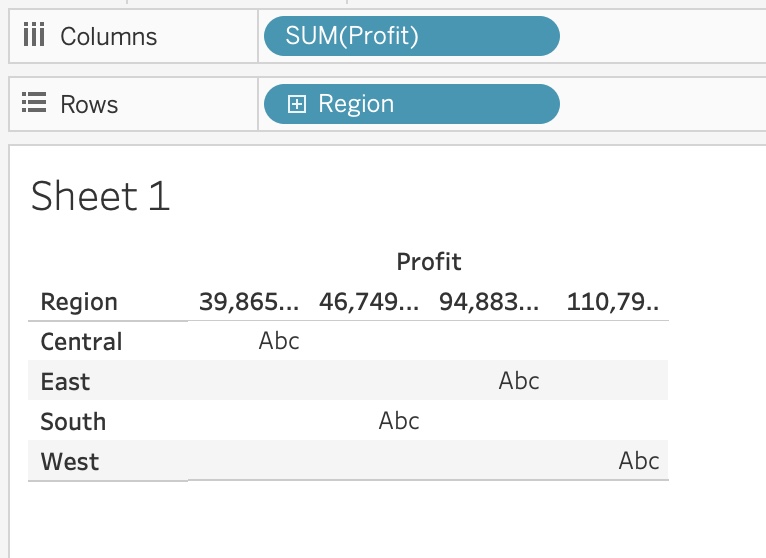Click the Columns shelf icon
The width and height of the screenshot is (766, 558).
point(35,37)
